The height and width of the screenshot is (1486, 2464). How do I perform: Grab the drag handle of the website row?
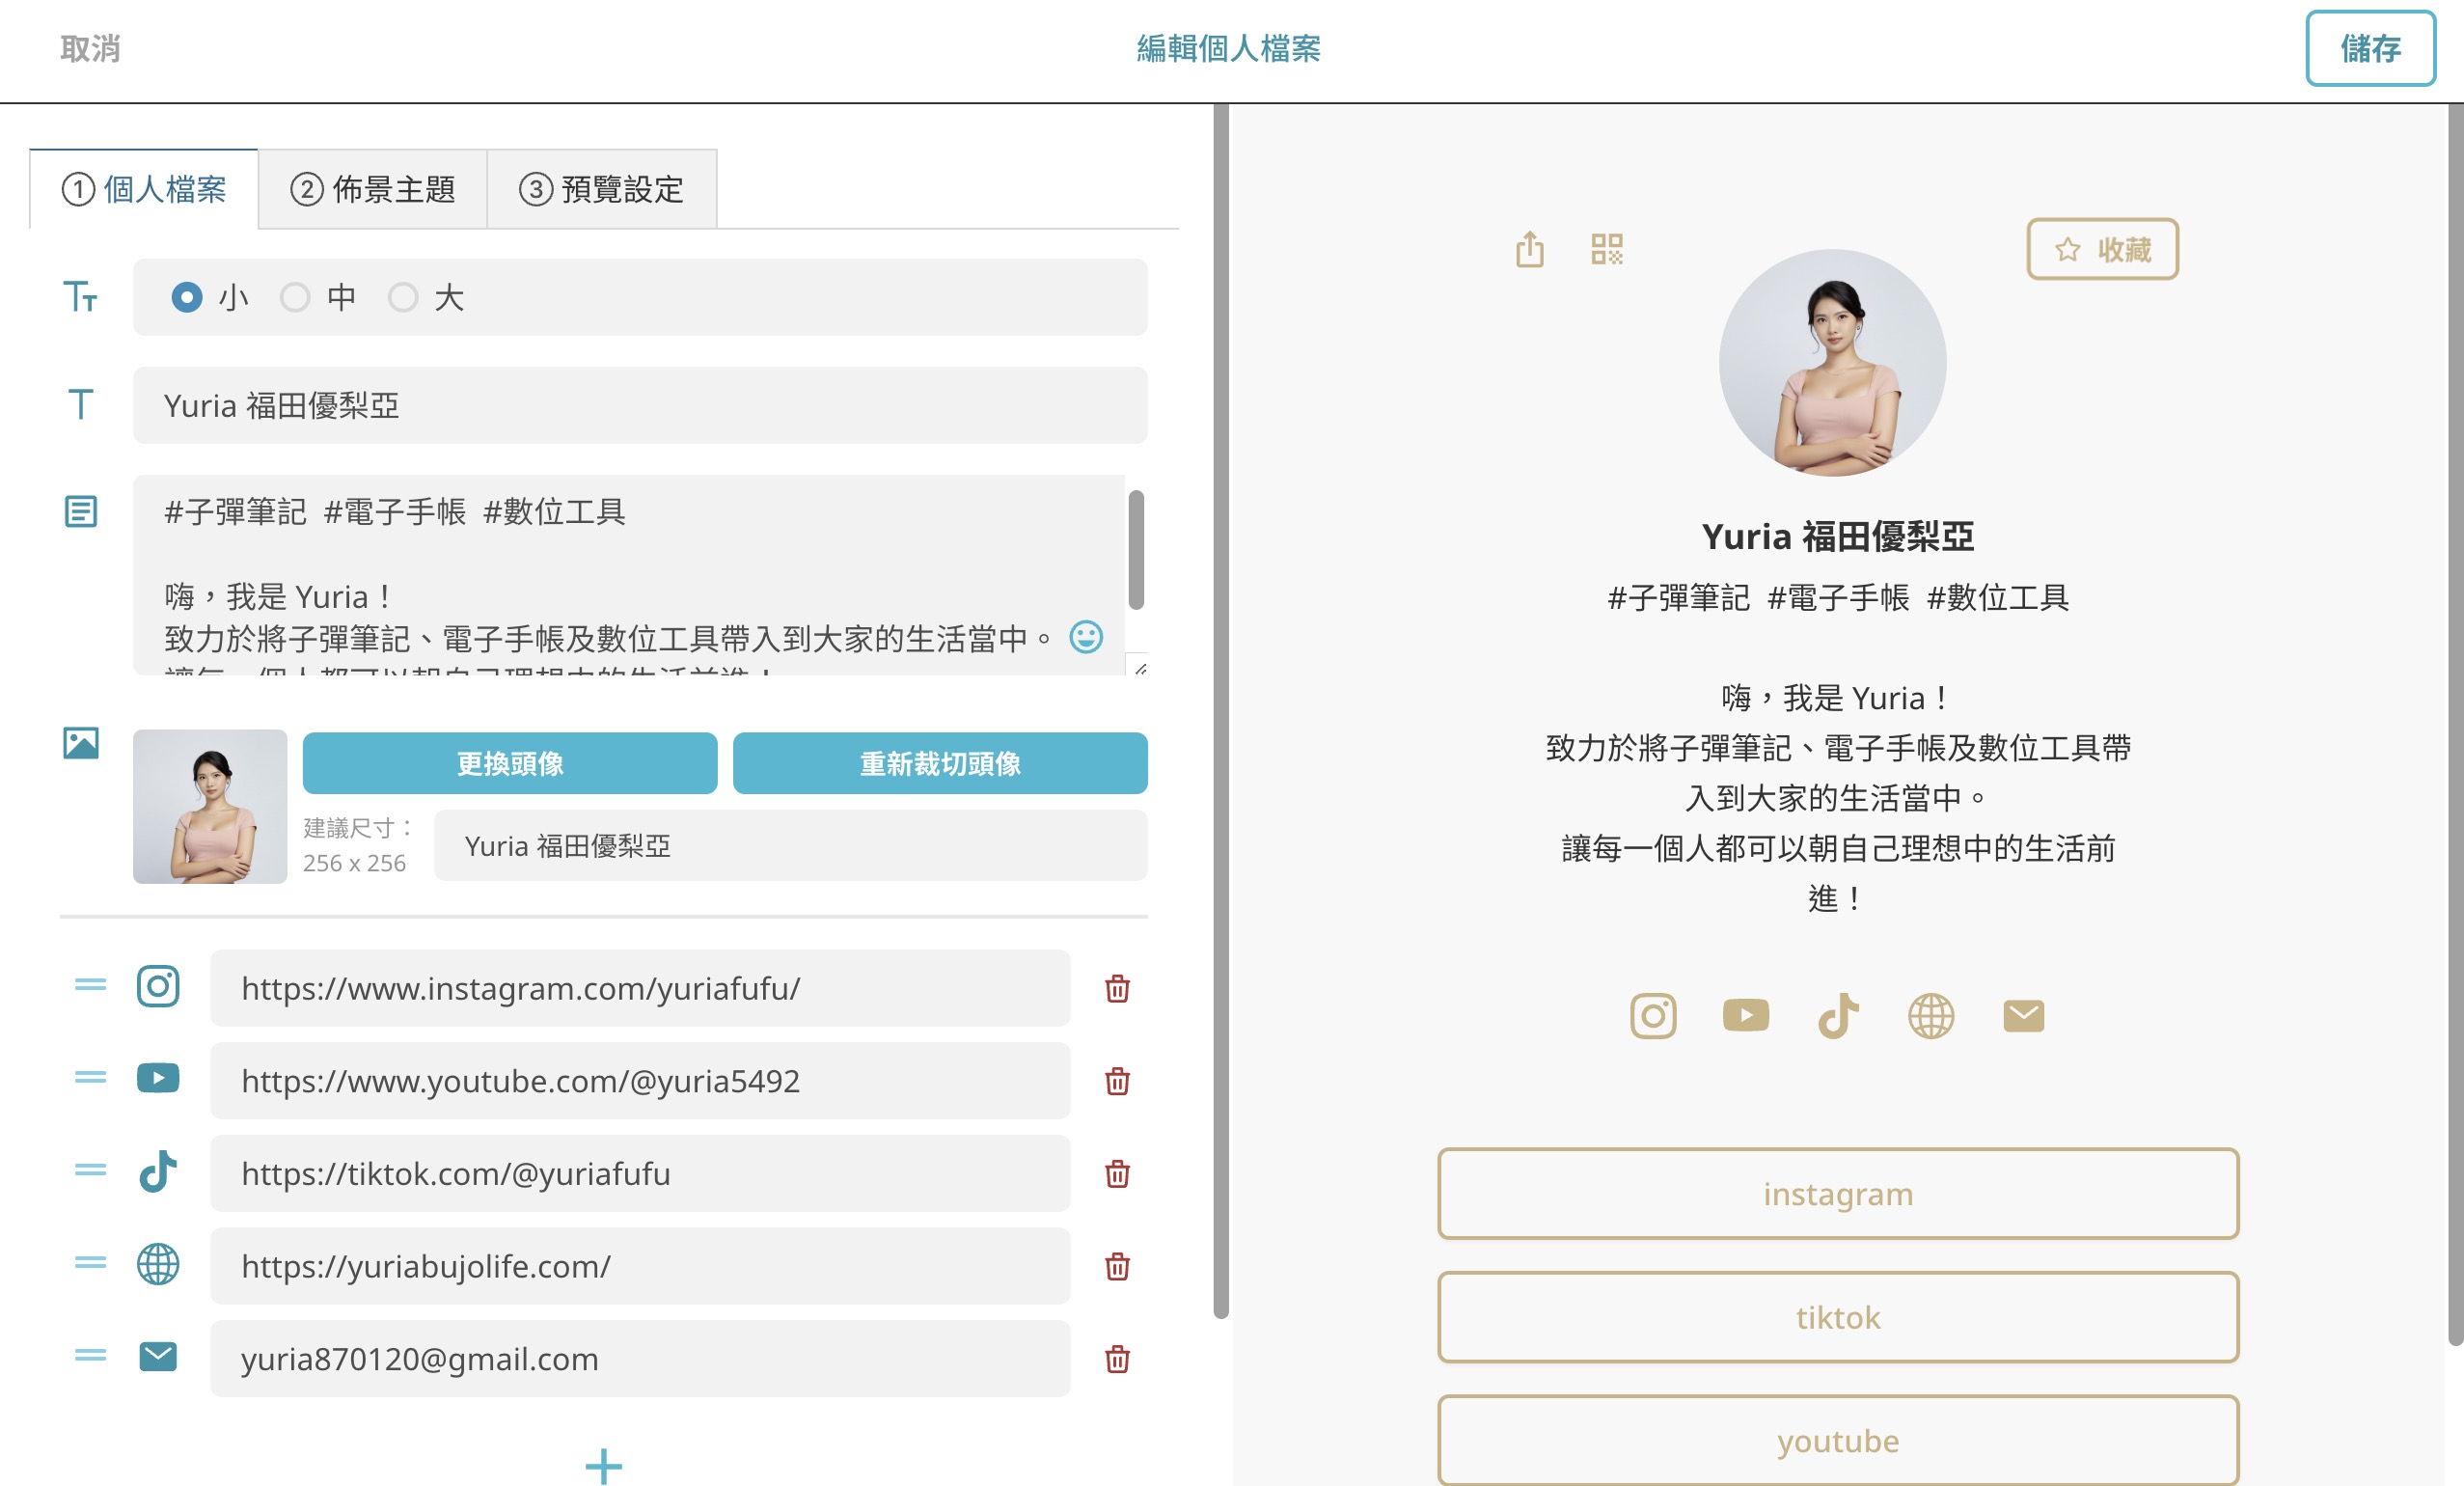(90, 1263)
